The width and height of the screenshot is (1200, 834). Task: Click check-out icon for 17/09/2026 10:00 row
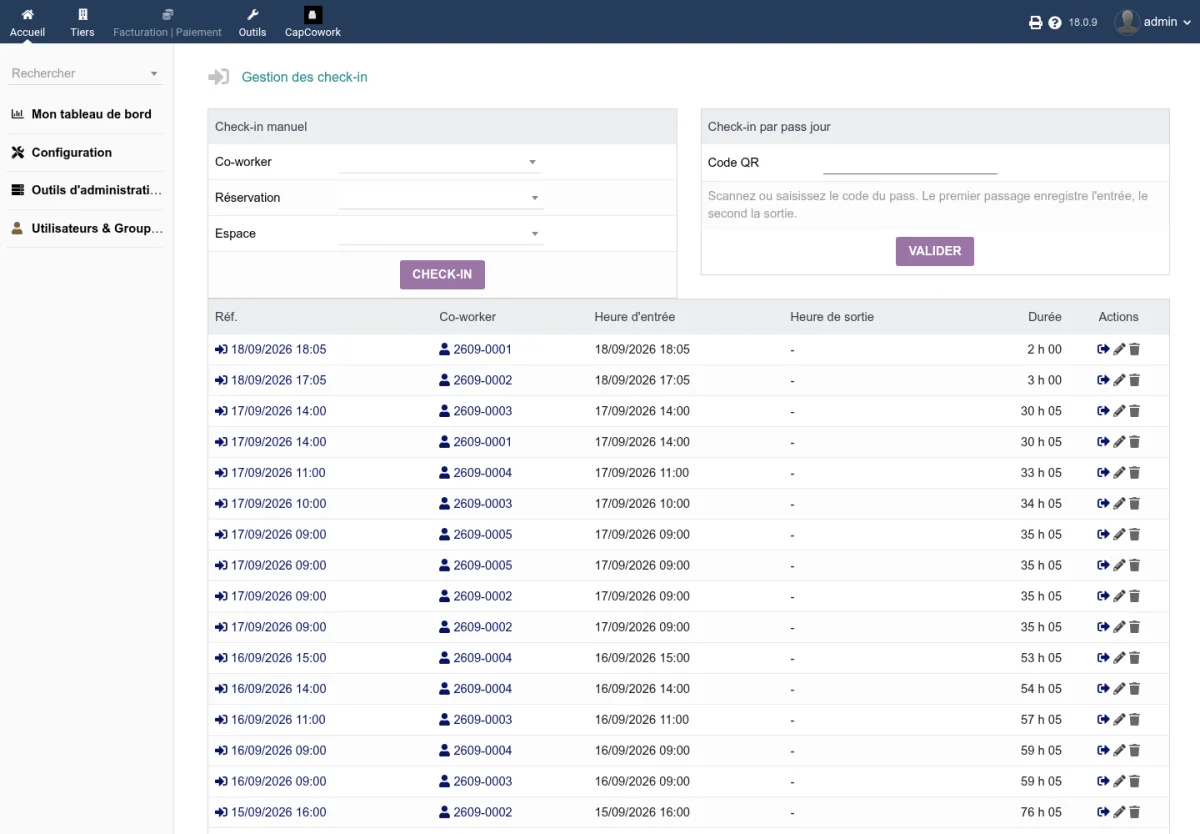[1103, 504]
